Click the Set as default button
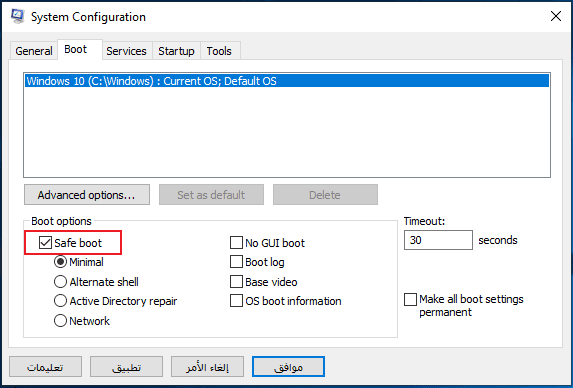This screenshot has height=388, width=573. tap(211, 195)
